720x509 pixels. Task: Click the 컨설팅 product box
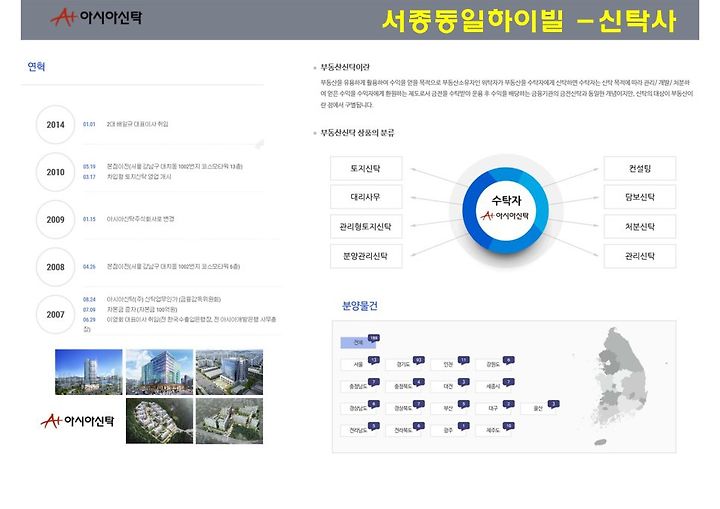tap(640, 168)
